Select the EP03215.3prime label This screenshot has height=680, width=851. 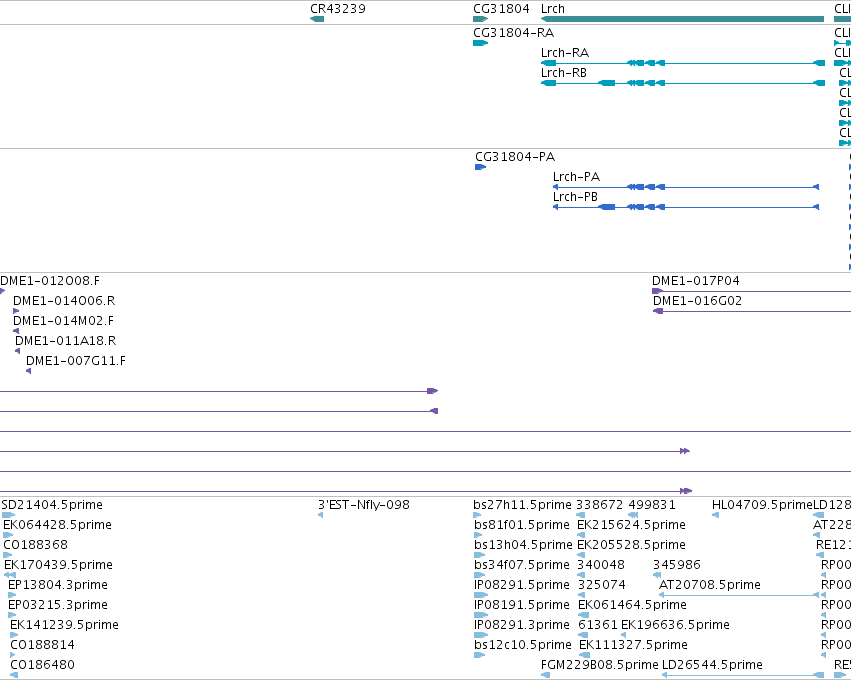(58, 605)
